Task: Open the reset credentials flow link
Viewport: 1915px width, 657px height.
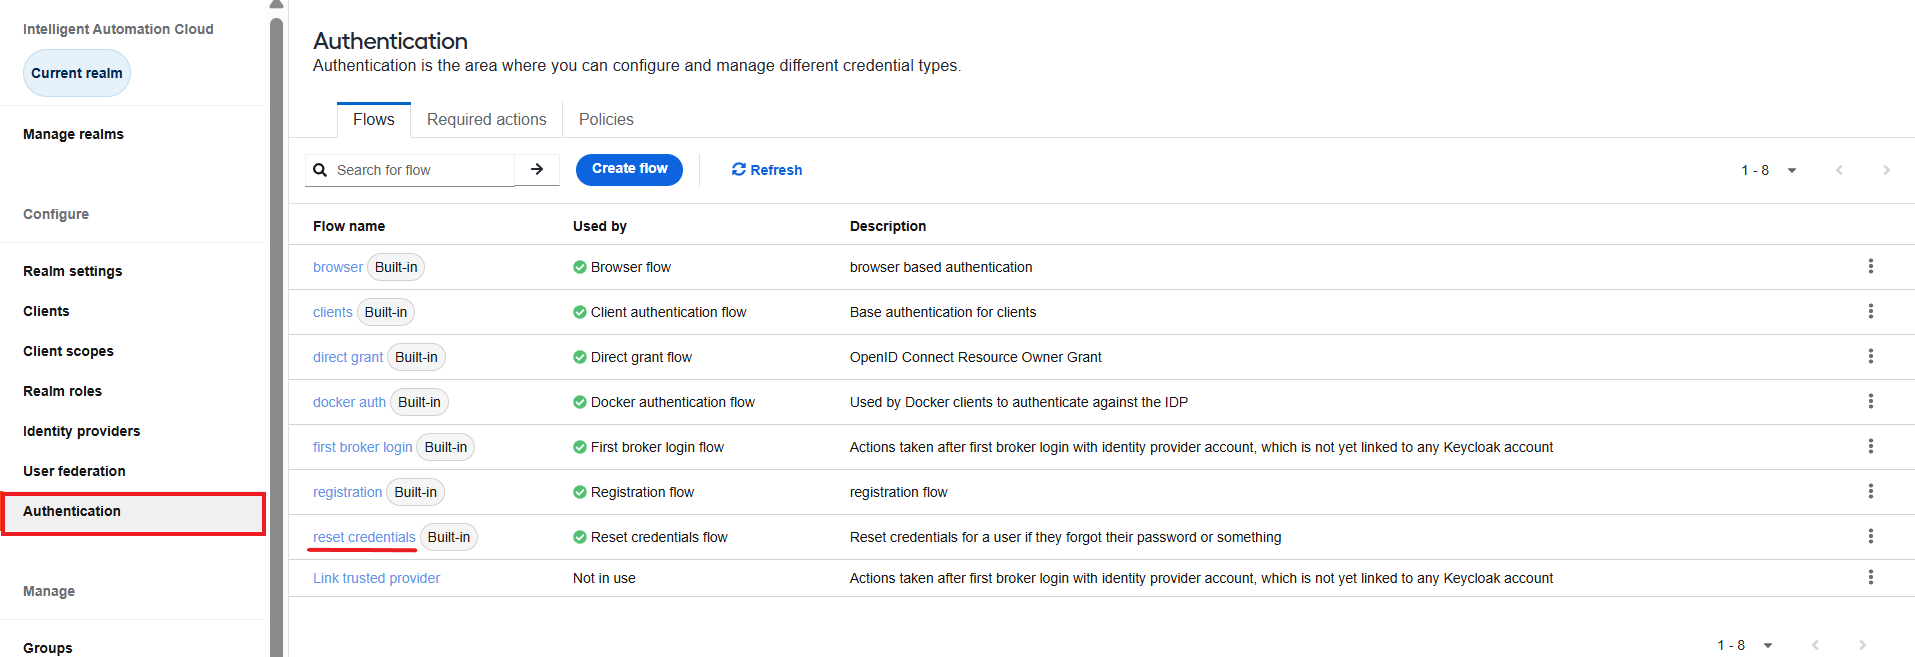Action: pos(364,537)
